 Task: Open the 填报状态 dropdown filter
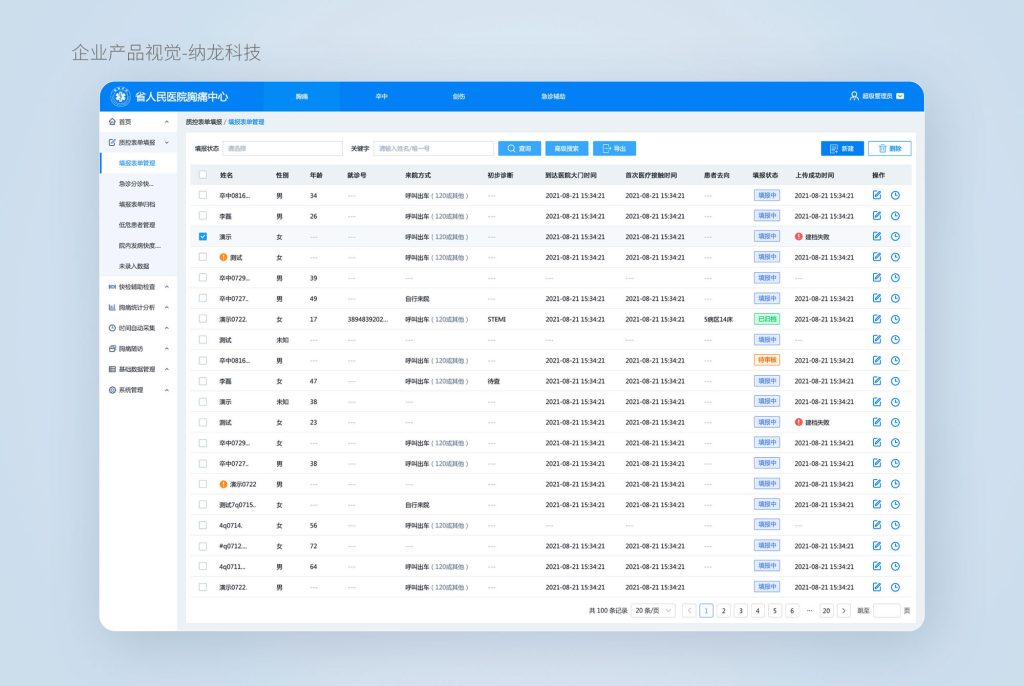click(282, 148)
